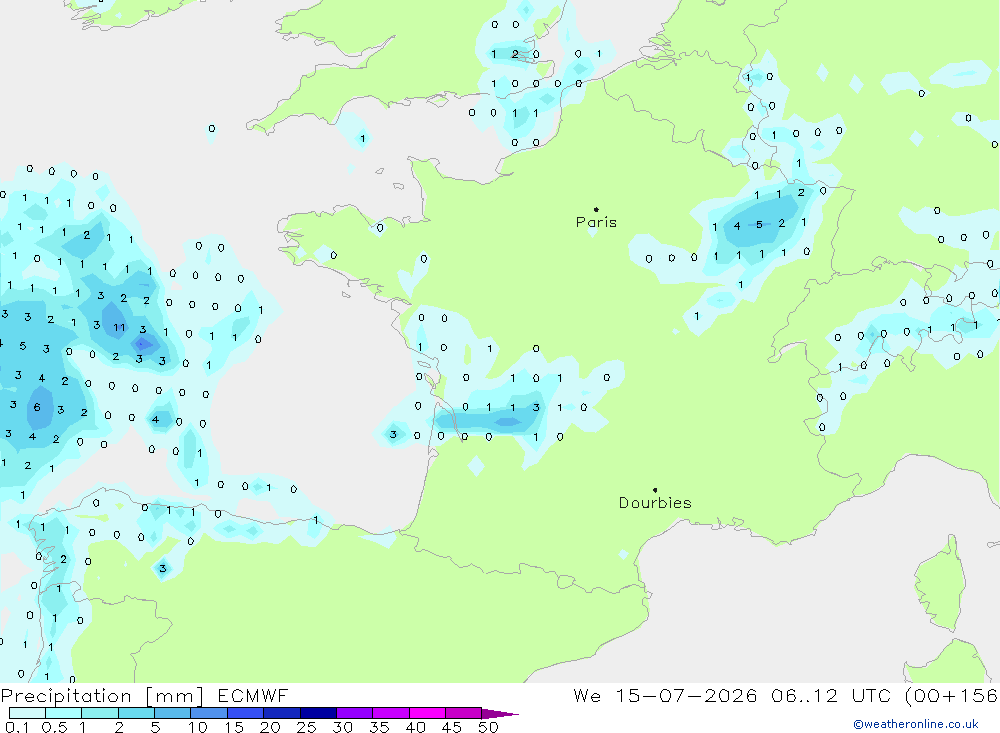Select the legend swatch between 20 and 25
This screenshot has width=1000, height=733.
coord(281,713)
